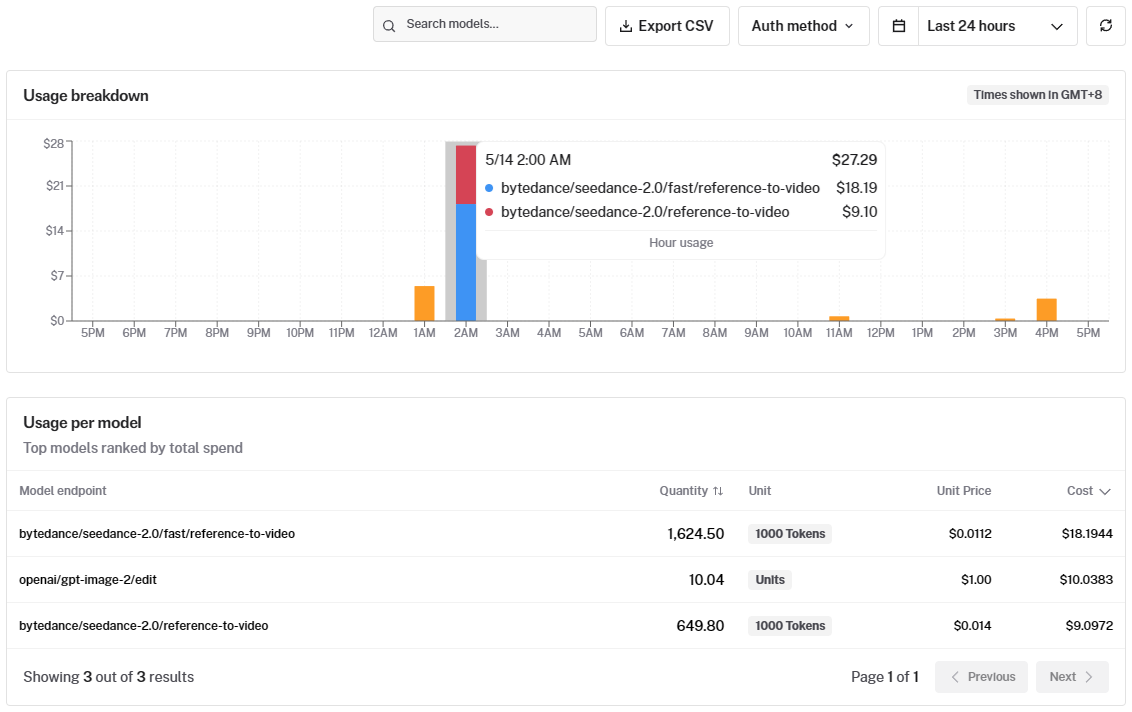Export usage data as CSV
Viewport: 1132px width, 712px height.
(x=667, y=26)
